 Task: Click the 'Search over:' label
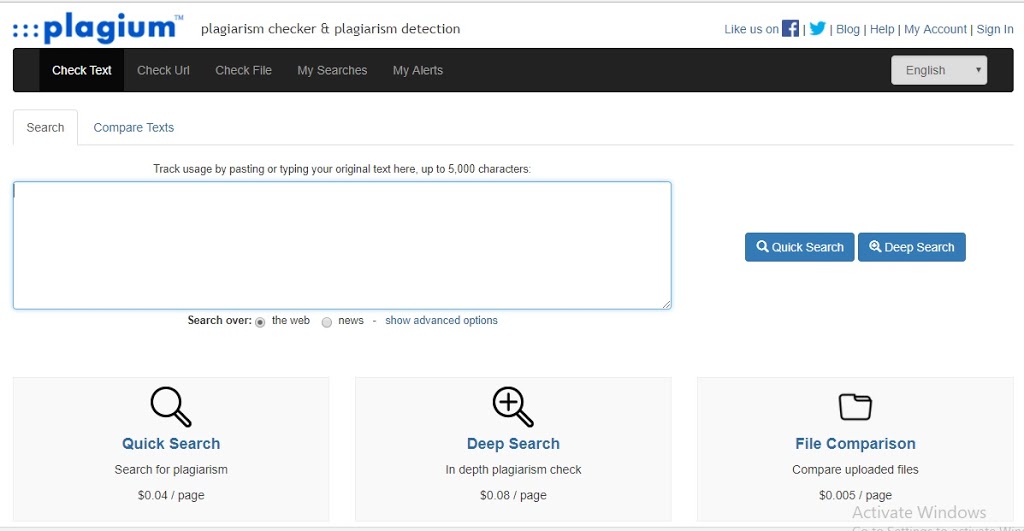[x=219, y=320]
